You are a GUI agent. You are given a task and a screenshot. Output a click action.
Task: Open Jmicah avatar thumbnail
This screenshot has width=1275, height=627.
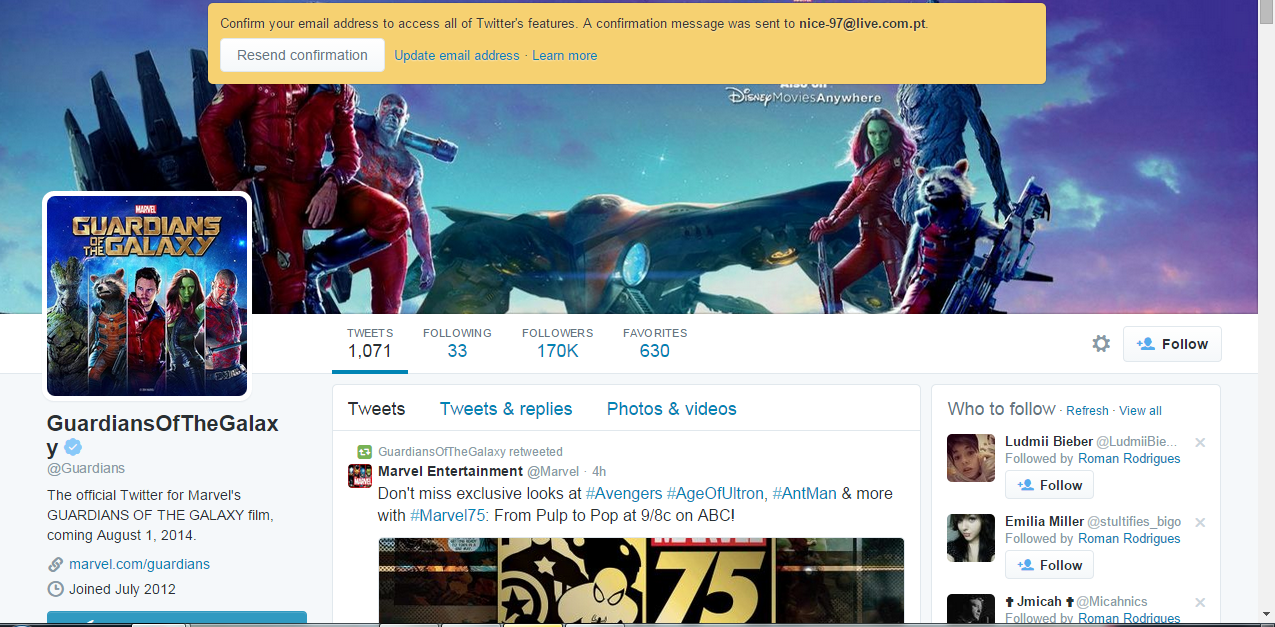(x=971, y=610)
